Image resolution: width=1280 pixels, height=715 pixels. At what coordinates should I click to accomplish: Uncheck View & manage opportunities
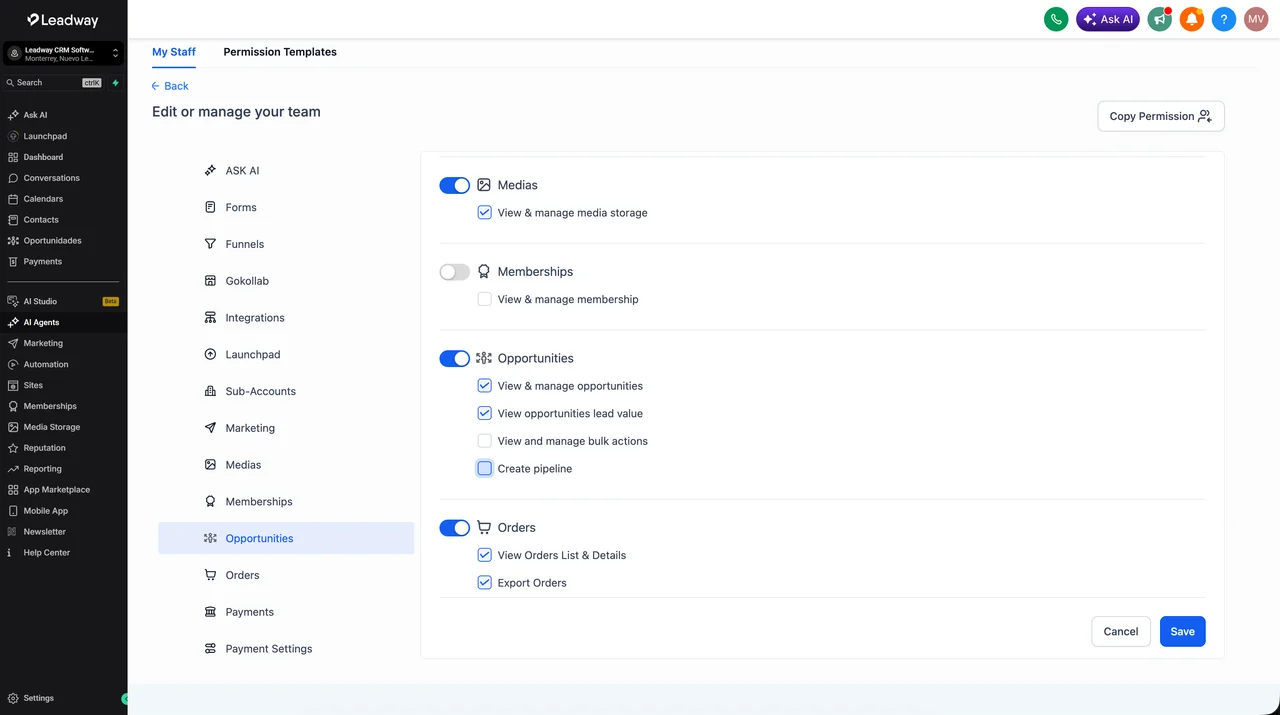(x=485, y=386)
